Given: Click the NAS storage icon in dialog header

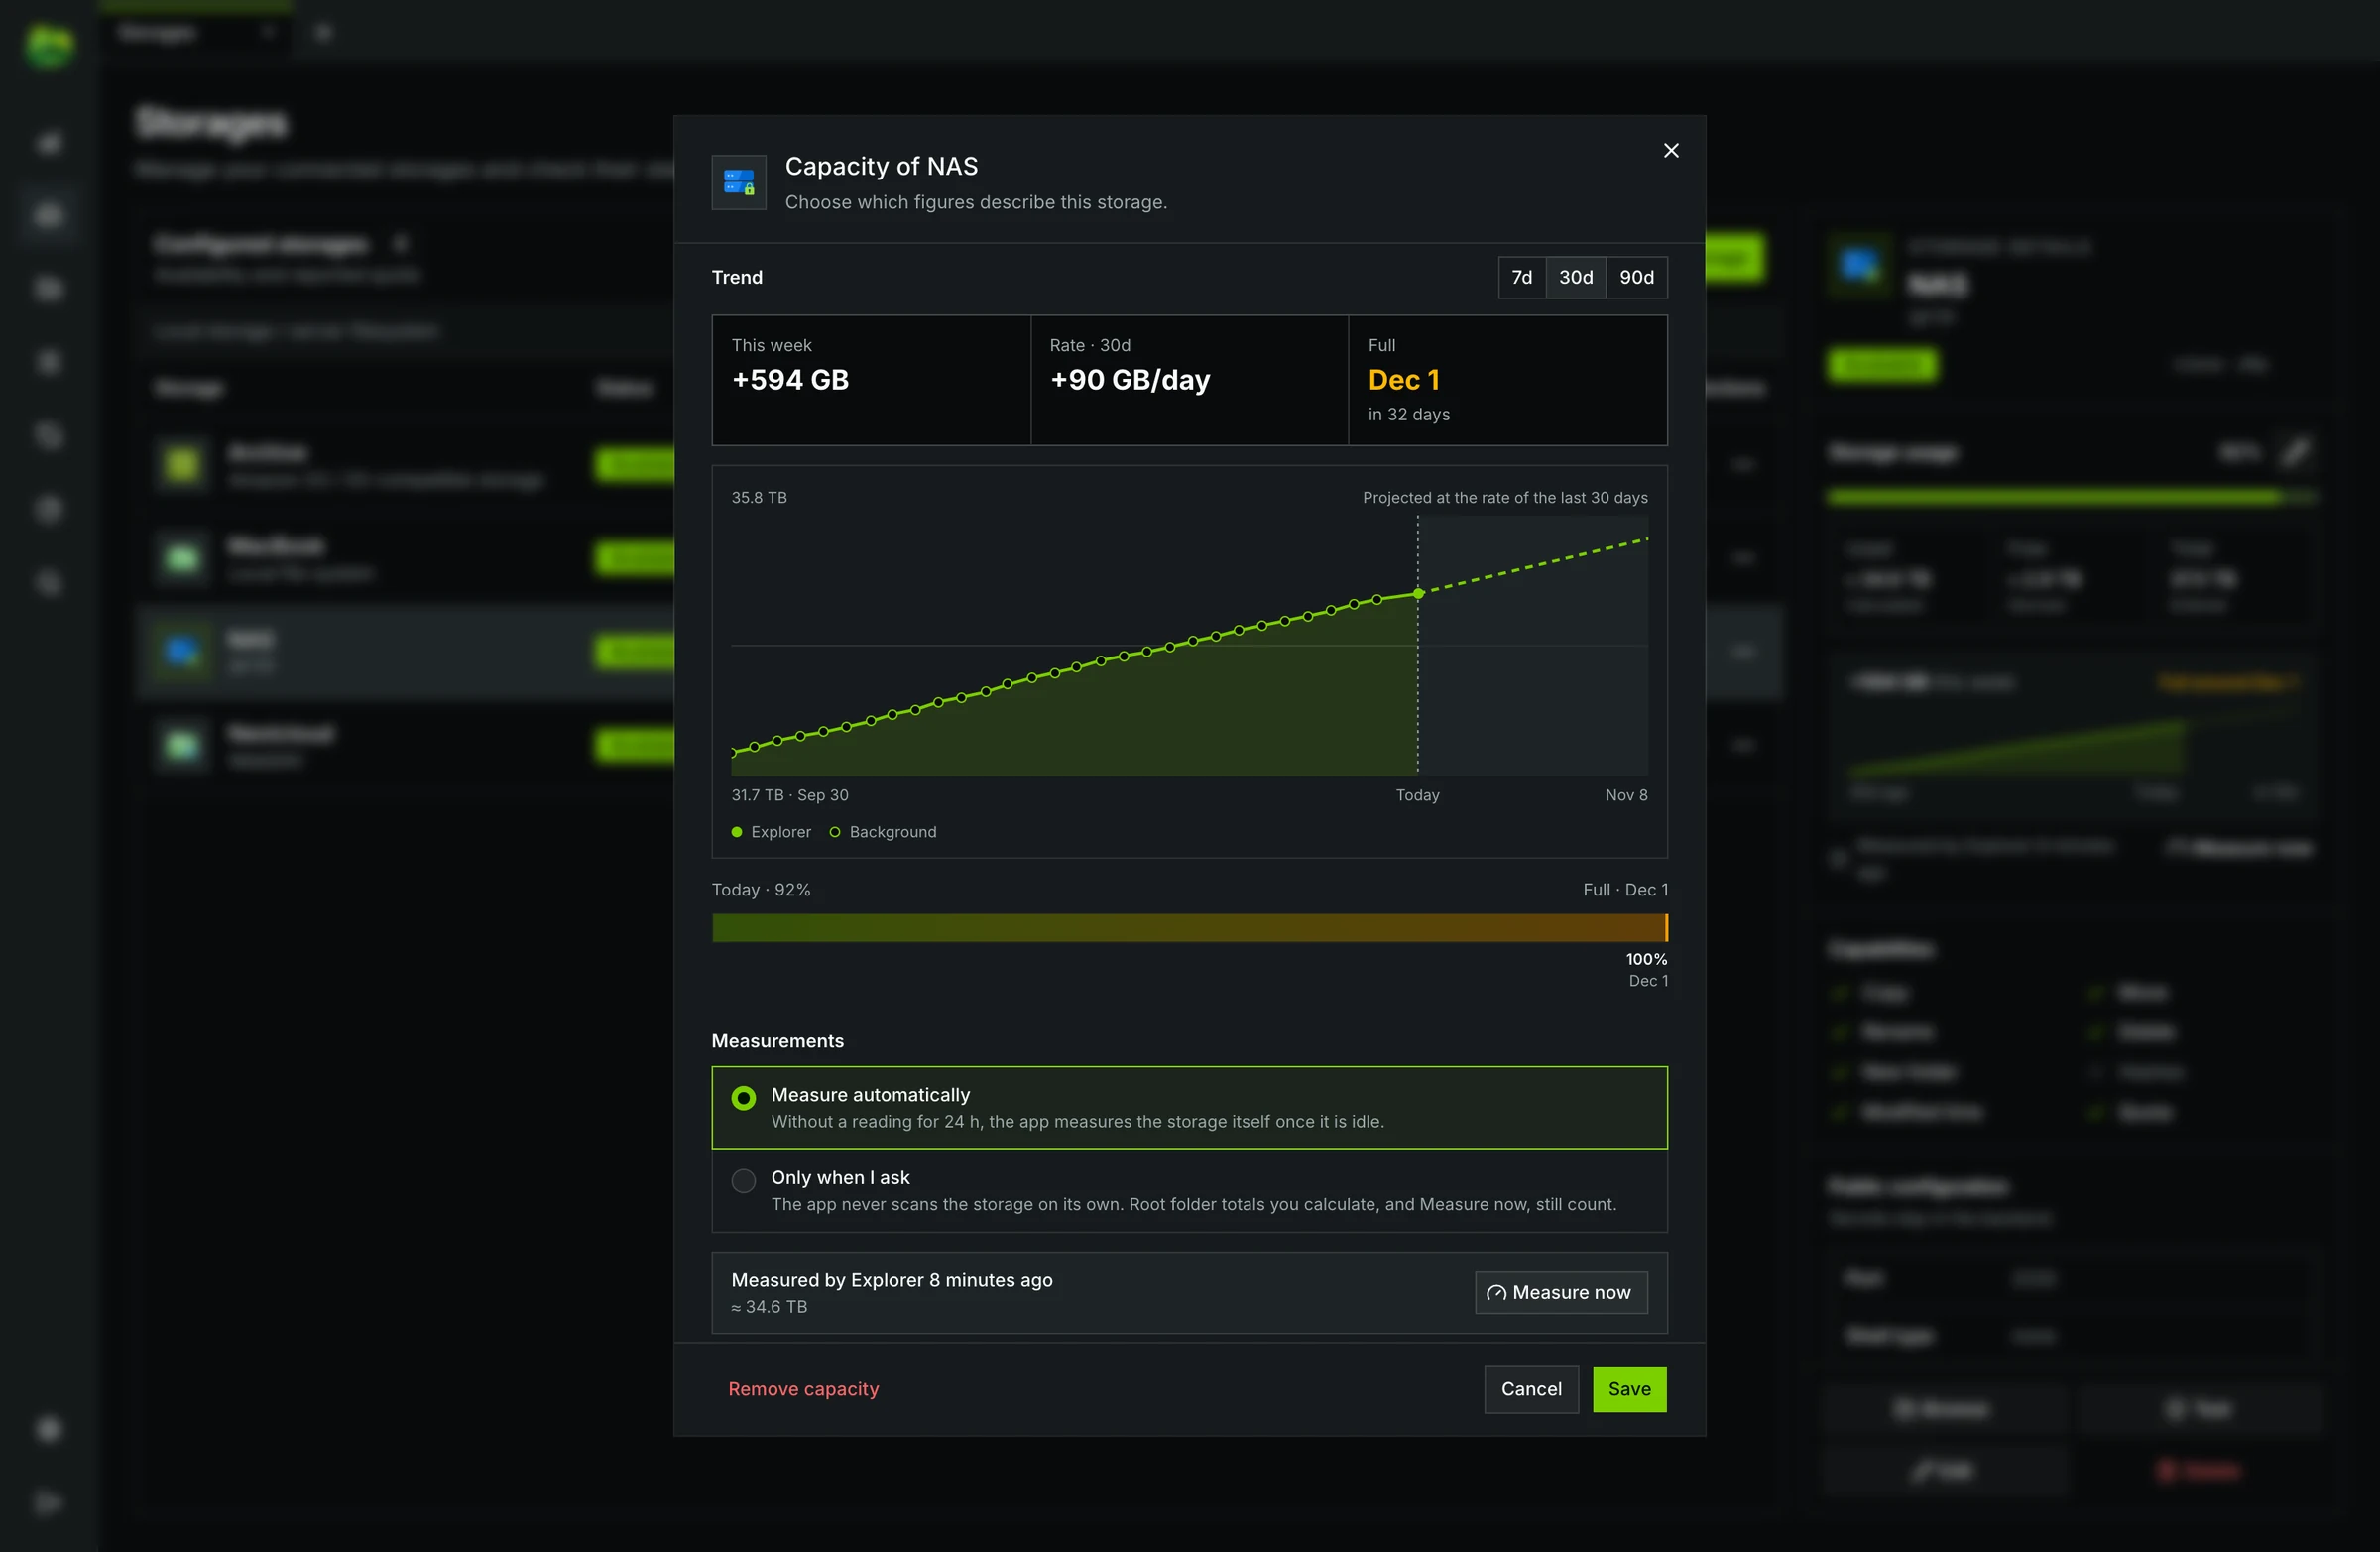Looking at the screenshot, I should (x=739, y=182).
